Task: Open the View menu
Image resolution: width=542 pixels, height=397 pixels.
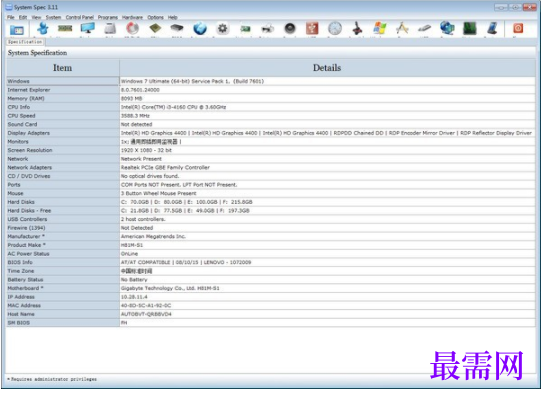Action: [36, 17]
